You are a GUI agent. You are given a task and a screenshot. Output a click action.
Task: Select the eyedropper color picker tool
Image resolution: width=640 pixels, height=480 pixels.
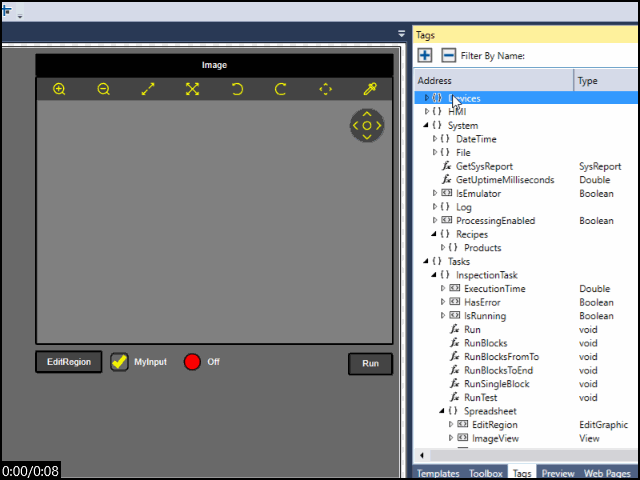(x=369, y=89)
